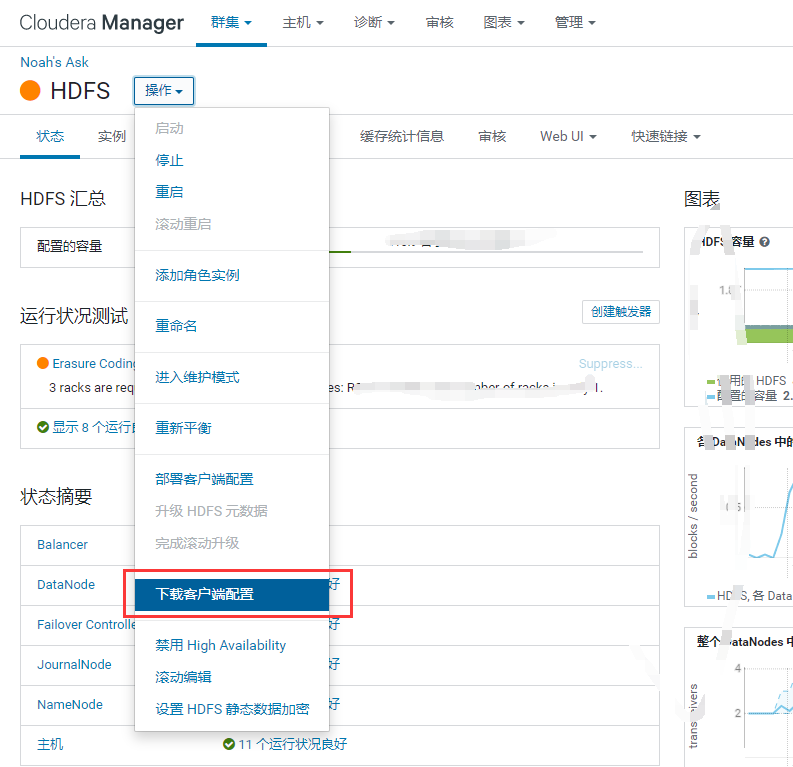Viewport: 793px width, 767px height.
Task: Click 重新平衡 in the actions menu
Action: (x=232, y=428)
